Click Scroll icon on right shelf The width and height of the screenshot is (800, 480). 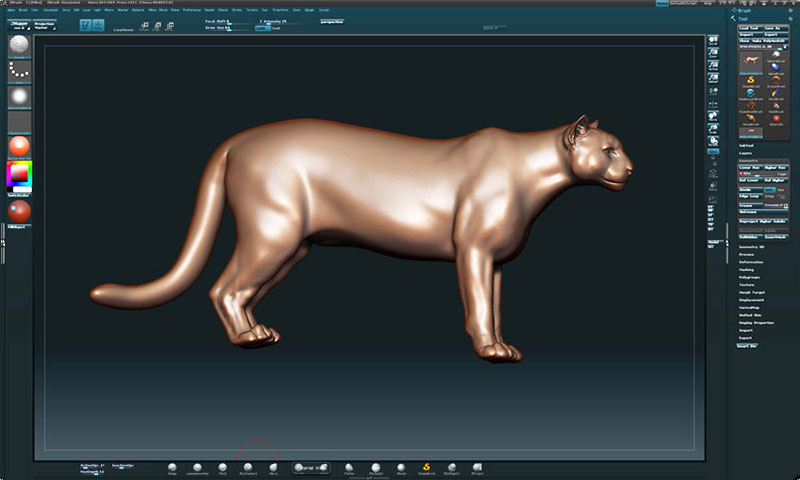point(713,41)
